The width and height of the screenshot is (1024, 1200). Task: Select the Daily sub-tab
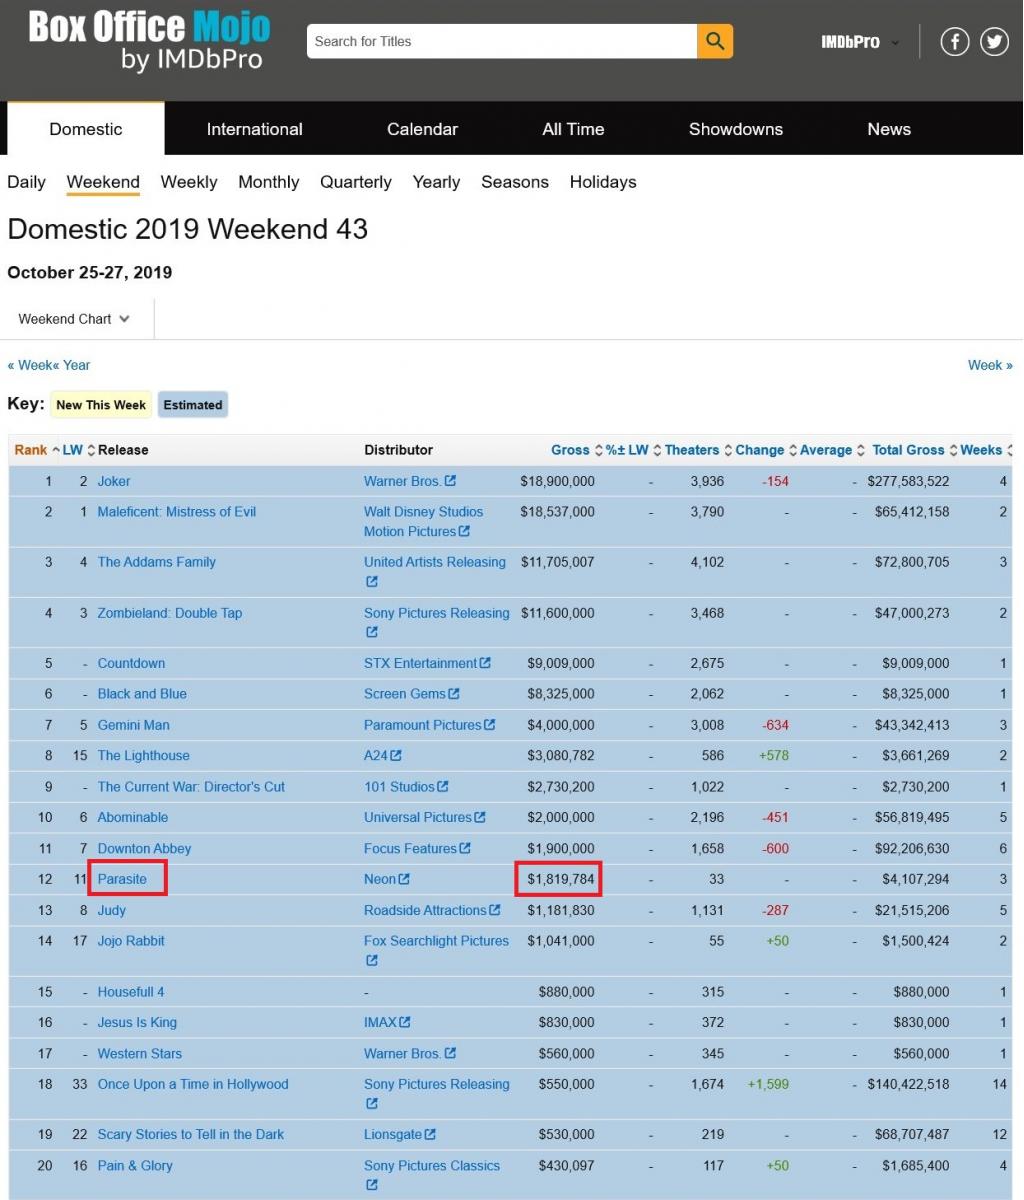tap(27, 182)
